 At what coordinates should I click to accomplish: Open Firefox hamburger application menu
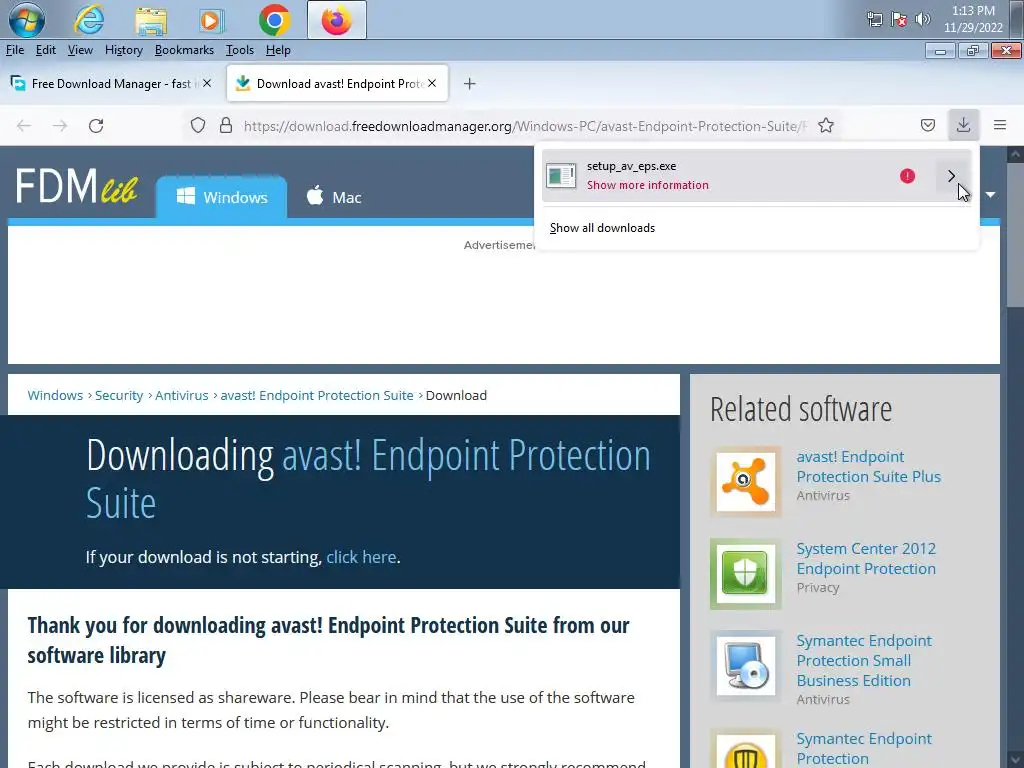[x=1000, y=125]
